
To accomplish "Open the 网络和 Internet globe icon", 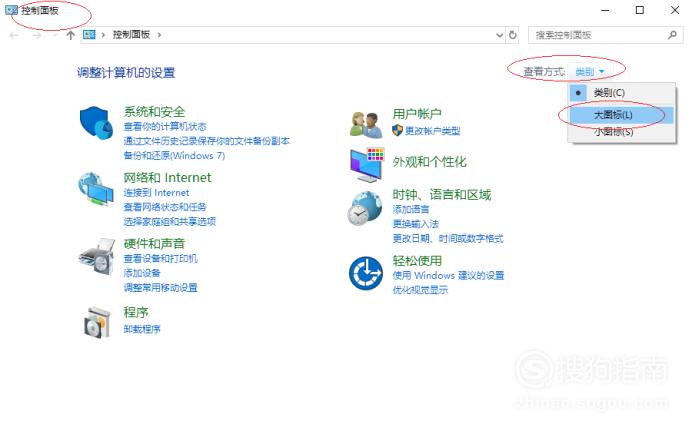I will (96, 189).
